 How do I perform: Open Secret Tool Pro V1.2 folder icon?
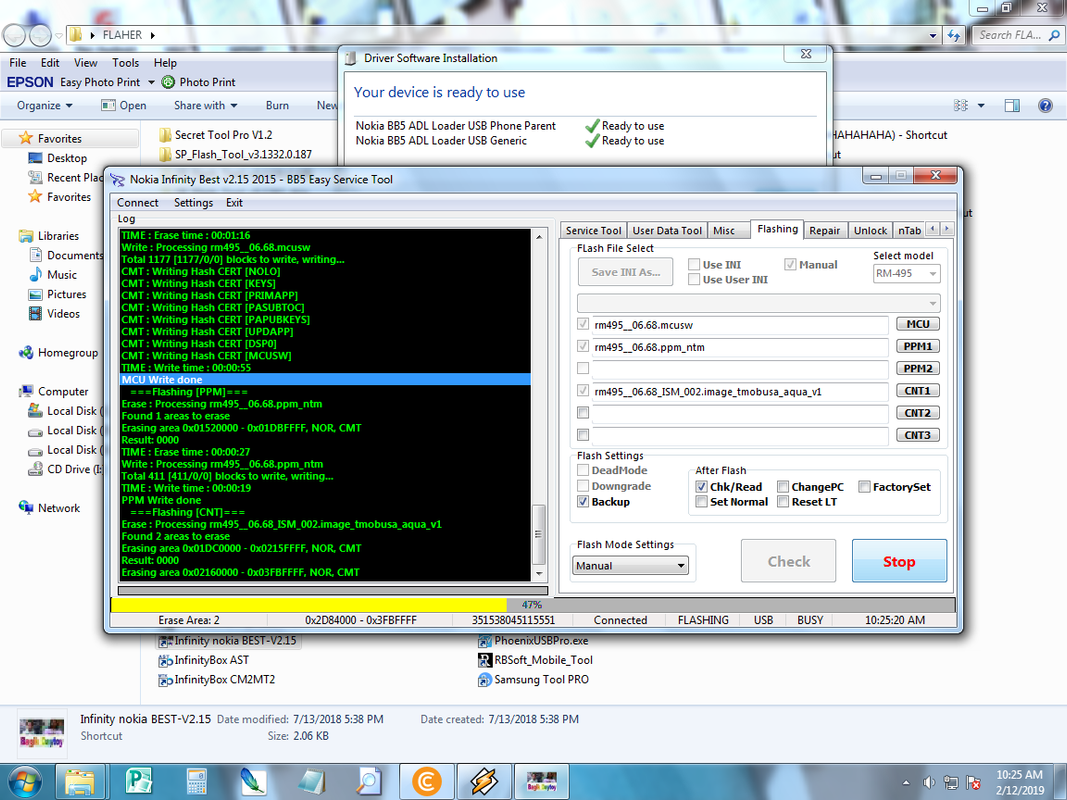tap(165, 135)
